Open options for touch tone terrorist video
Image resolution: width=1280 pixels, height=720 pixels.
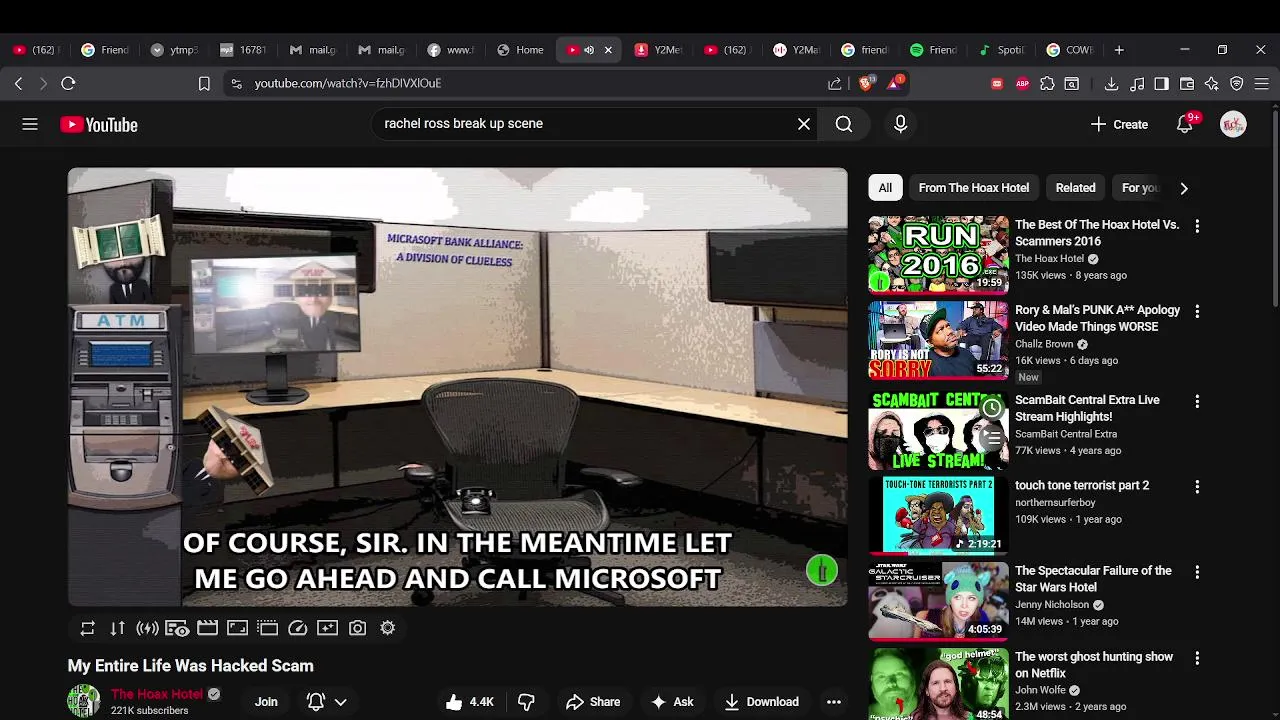click(1197, 487)
